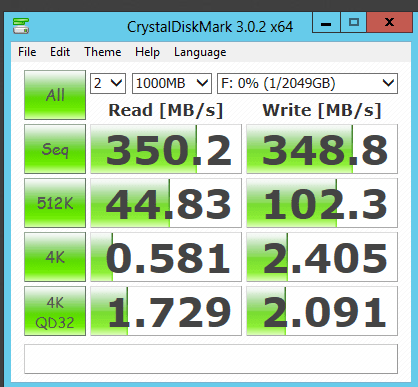Click the Write [MB/s] column header

coord(322,110)
